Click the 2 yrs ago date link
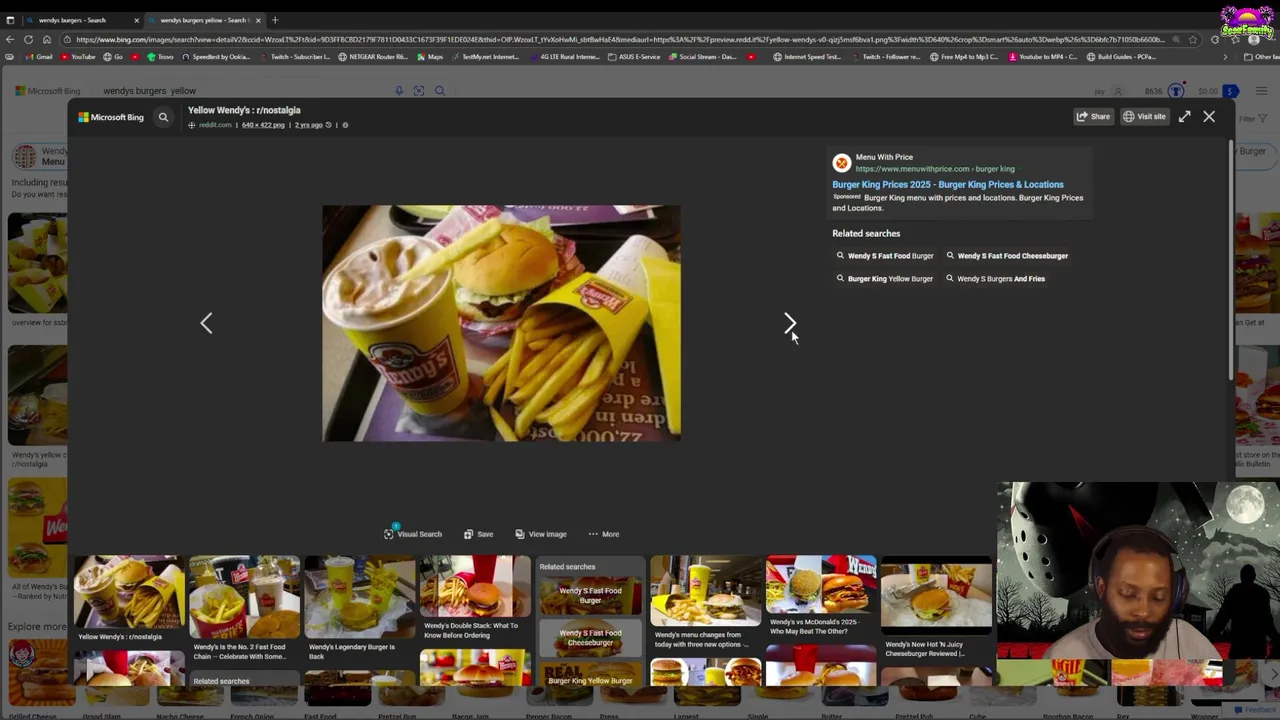Image resolution: width=1280 pixels, height=720 pixels. click(x=308, y=125)
